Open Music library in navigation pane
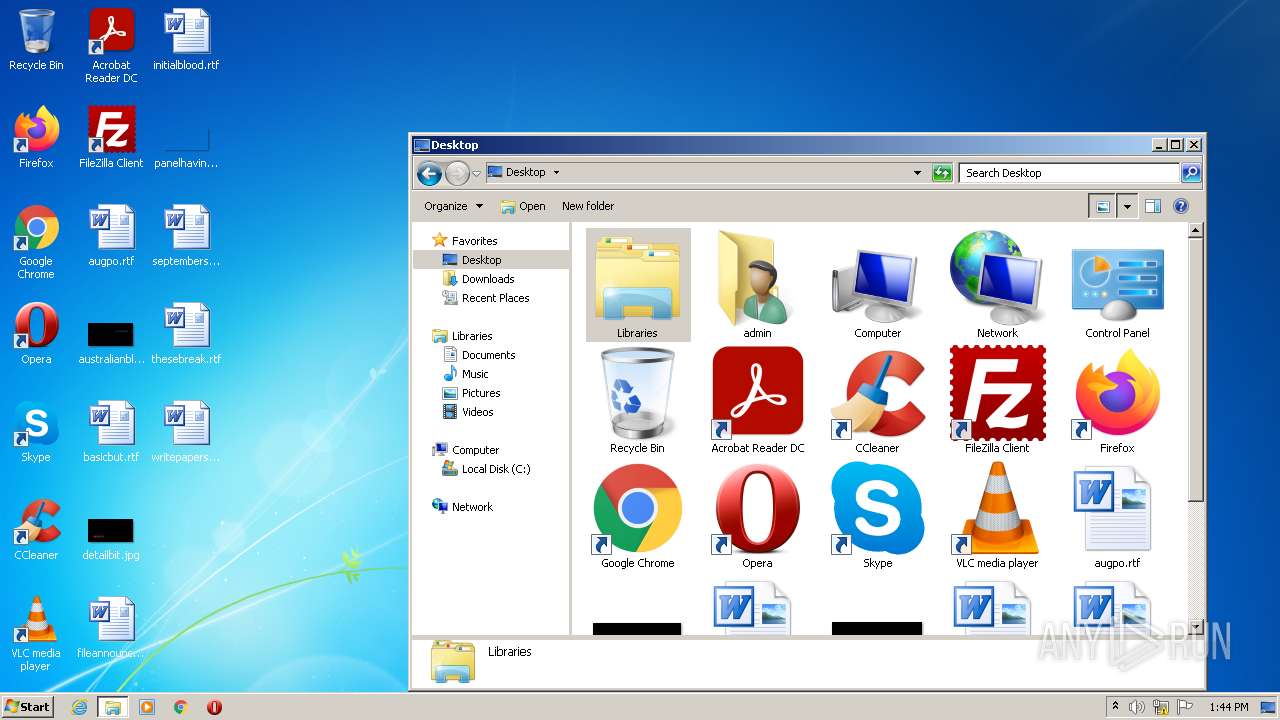This screenshot has width=1280, height=720. point(475,374)
